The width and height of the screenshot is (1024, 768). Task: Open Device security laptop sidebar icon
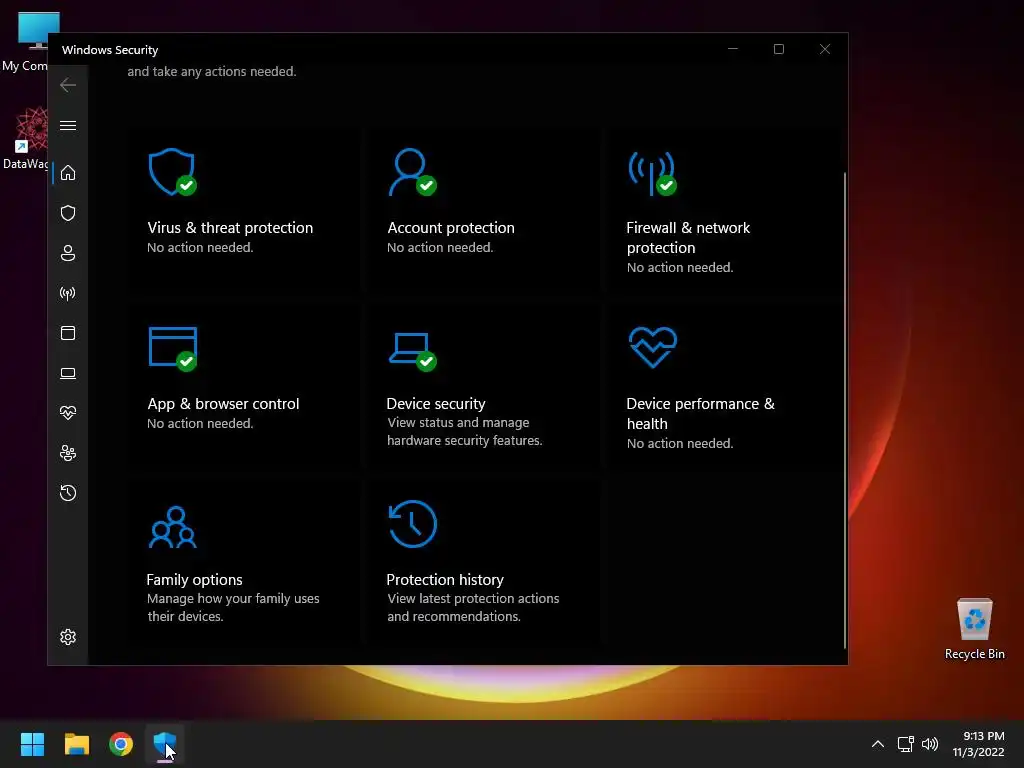coord(68,374)
